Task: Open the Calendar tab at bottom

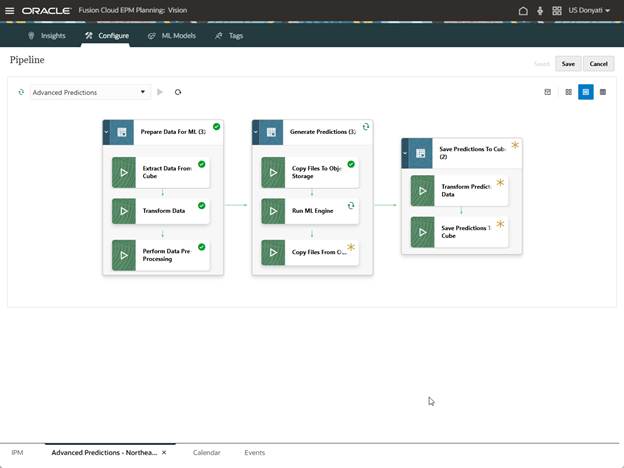Action: (206, 453)
